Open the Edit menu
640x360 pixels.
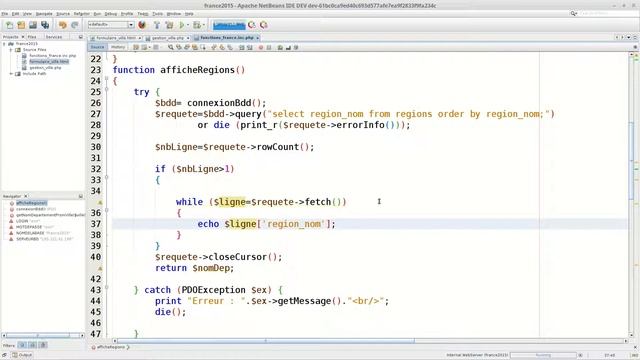15,13
